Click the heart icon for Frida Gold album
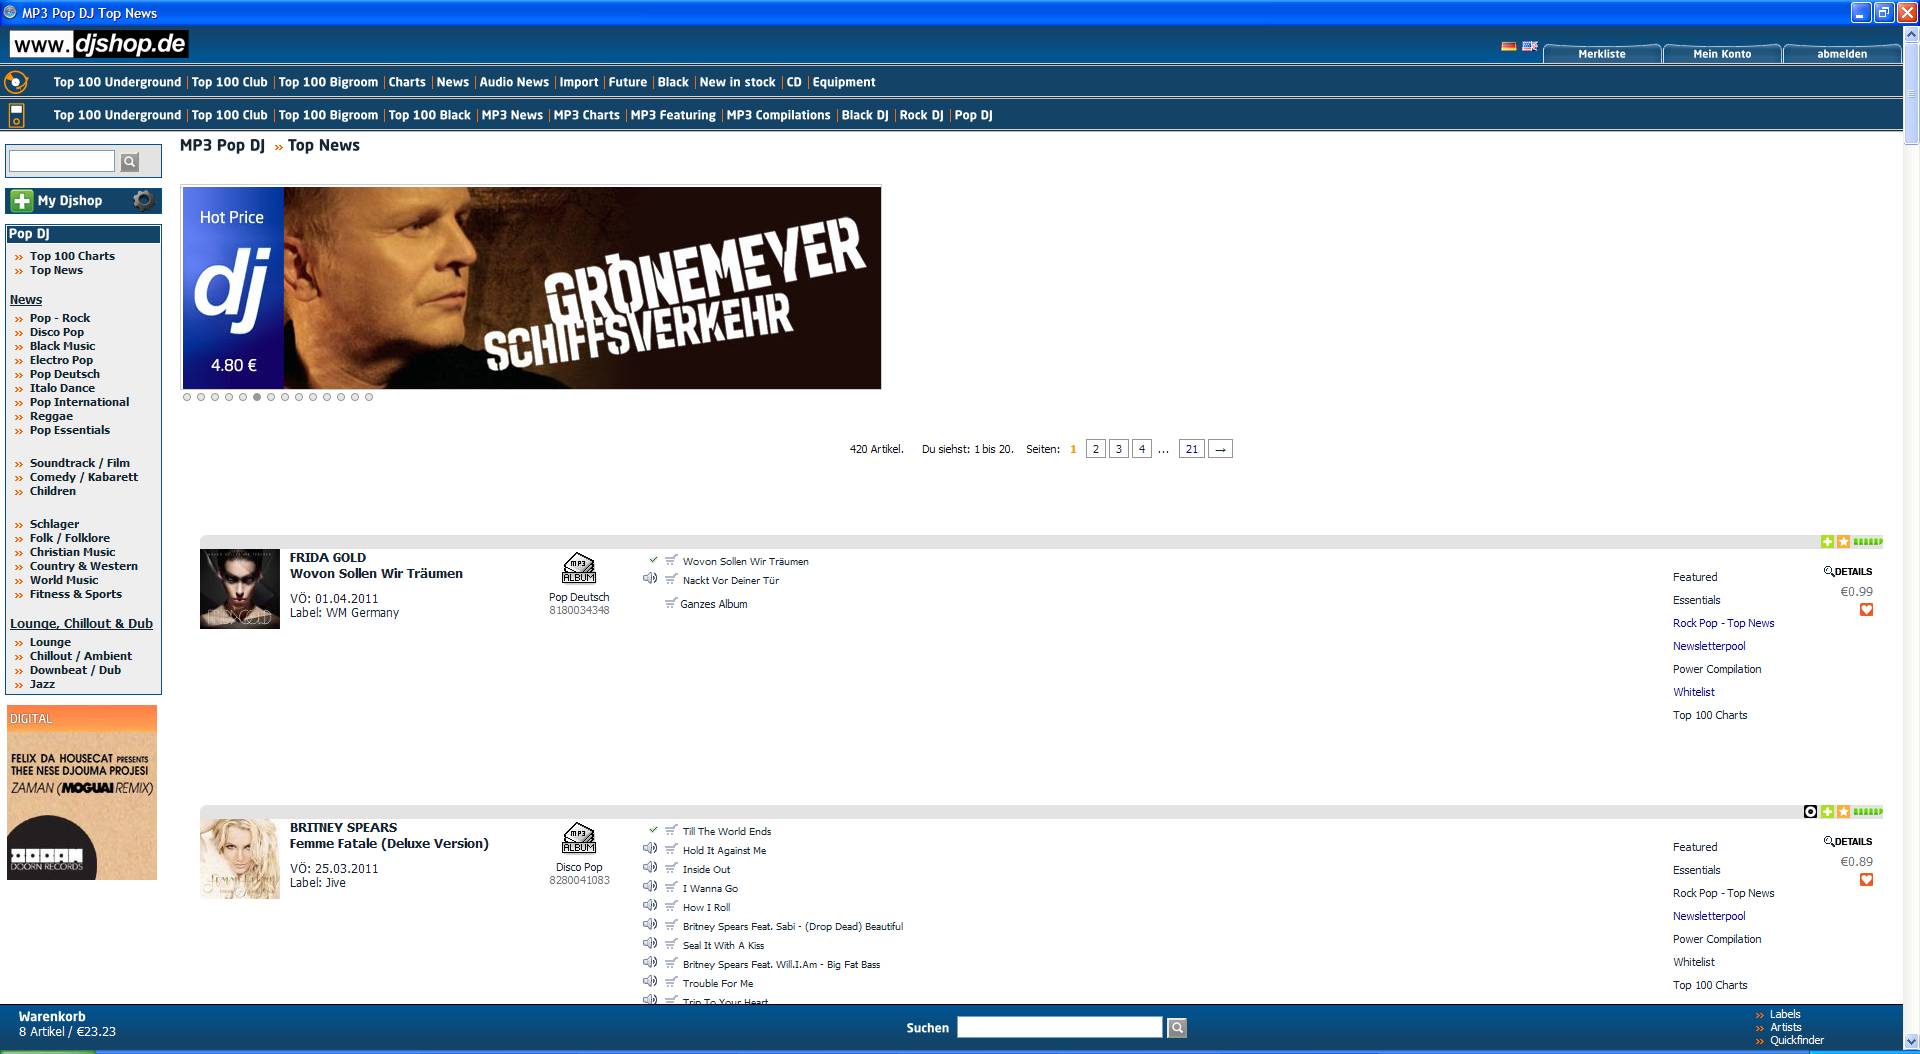 point(1866,610)
